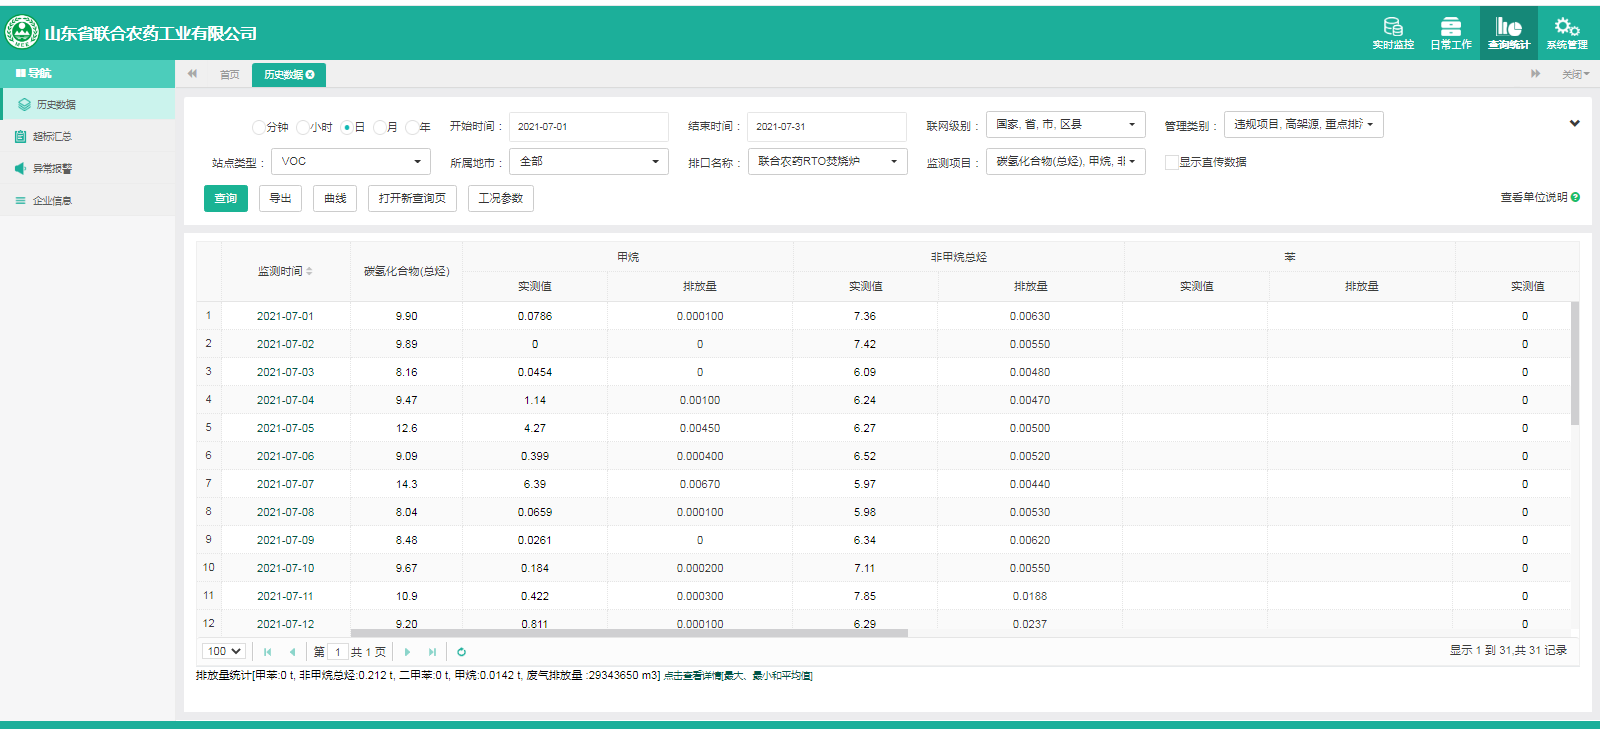Click the 导出 export button

pyautogui.click(x=281, y=199)
